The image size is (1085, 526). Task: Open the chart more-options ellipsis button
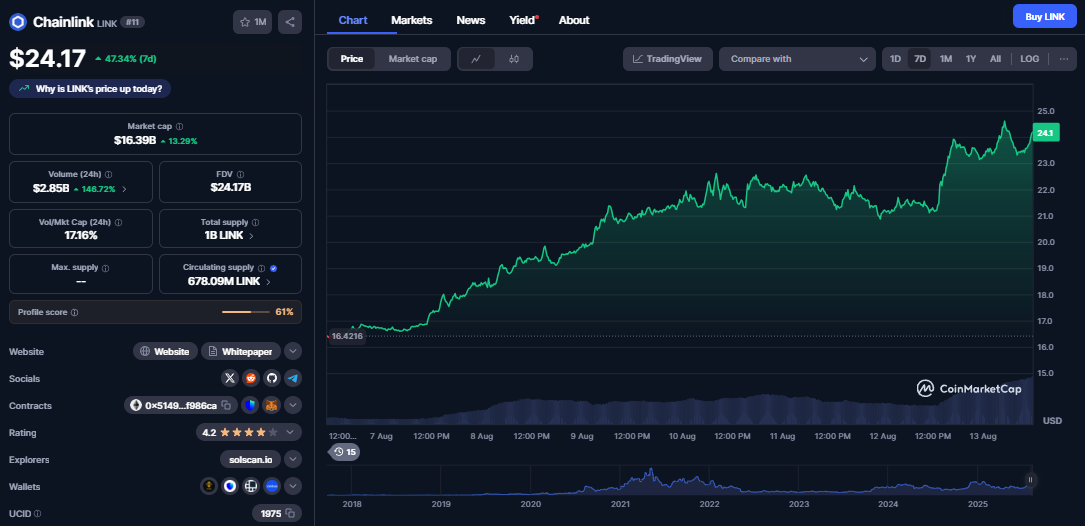click(x=1064, y=59)
